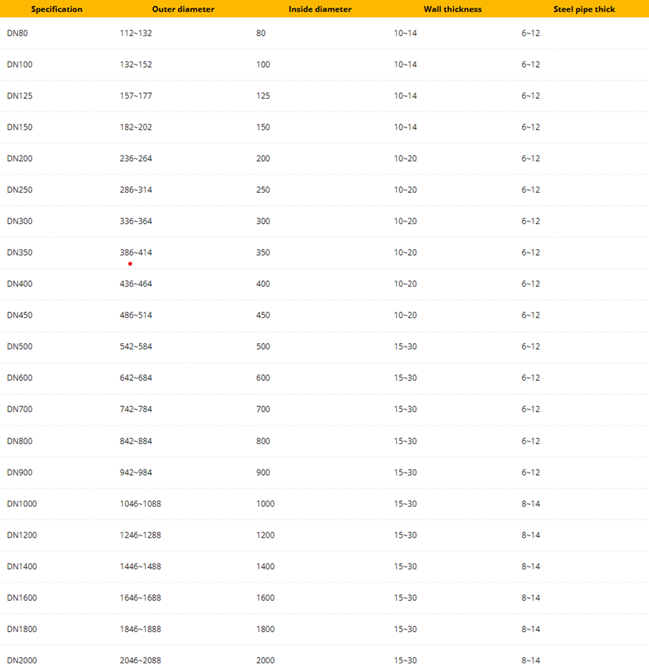Select the DN80 specification cell
649x664 pixels.
(x=18, y=33)
